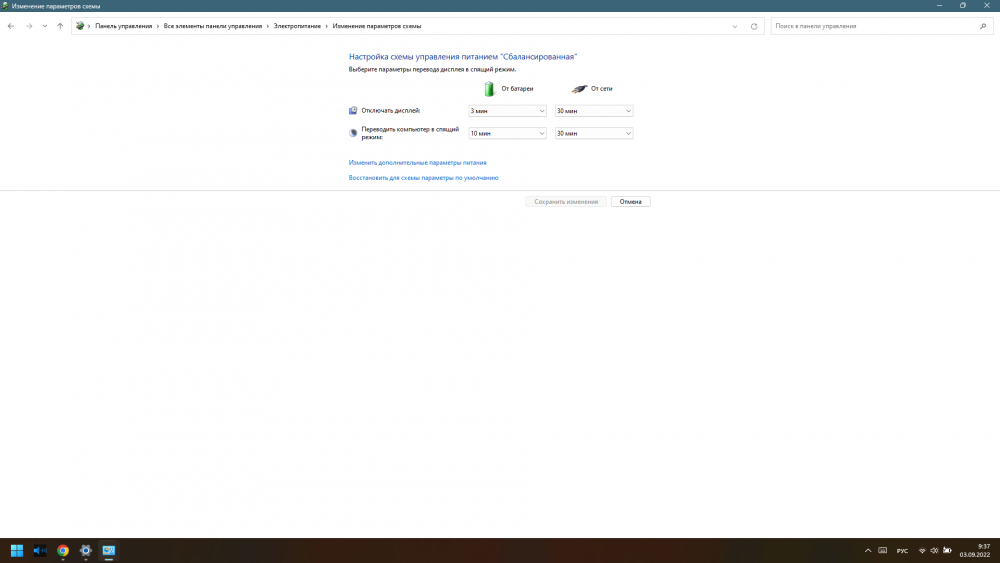This screenshot has width=1000, height=563.
Task: Open the battery display-off dropdown set to 3 мин
Action: tap(507, 111)
